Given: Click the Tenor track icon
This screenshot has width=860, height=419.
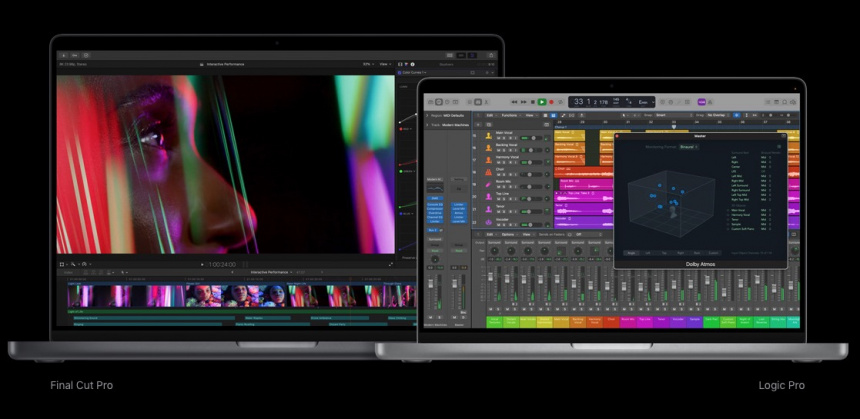Looking at the screenshot, I should 489,209.
